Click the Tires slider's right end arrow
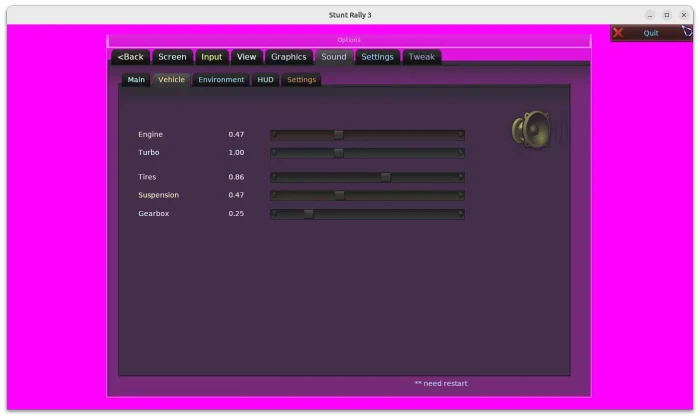The width and height of the screenshot is (700, 418). pos(460,177)
